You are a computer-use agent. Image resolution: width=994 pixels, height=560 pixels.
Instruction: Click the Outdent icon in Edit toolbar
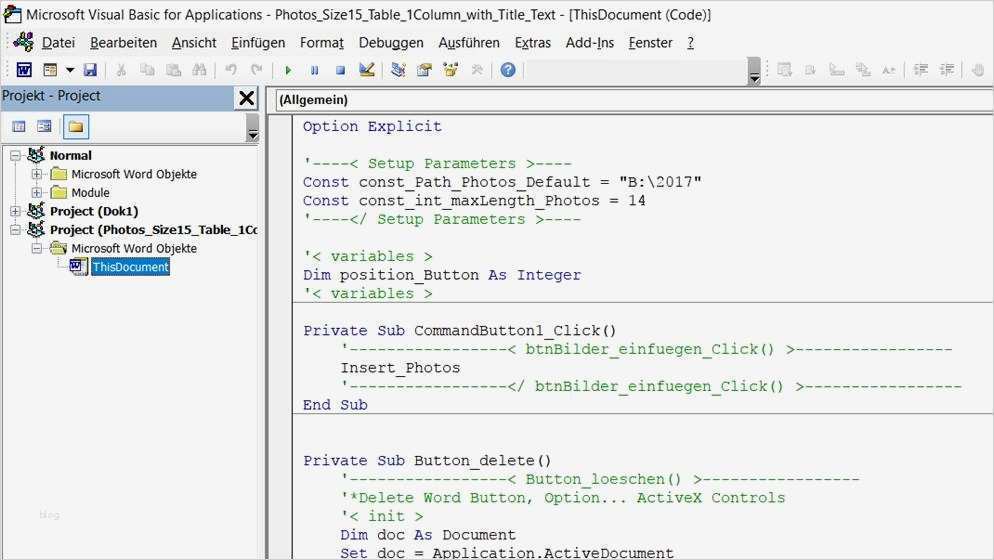pos(947,70)
